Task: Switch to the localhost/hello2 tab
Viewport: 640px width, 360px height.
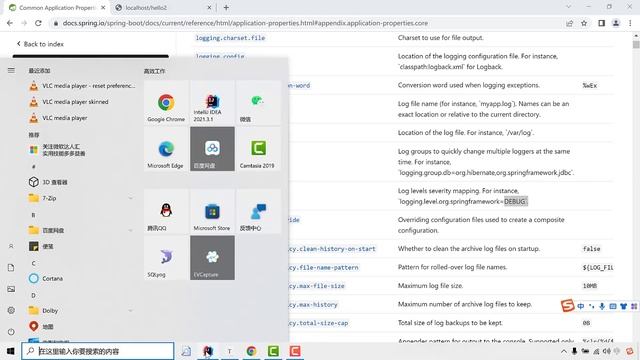Action: [x=163, y=8]
